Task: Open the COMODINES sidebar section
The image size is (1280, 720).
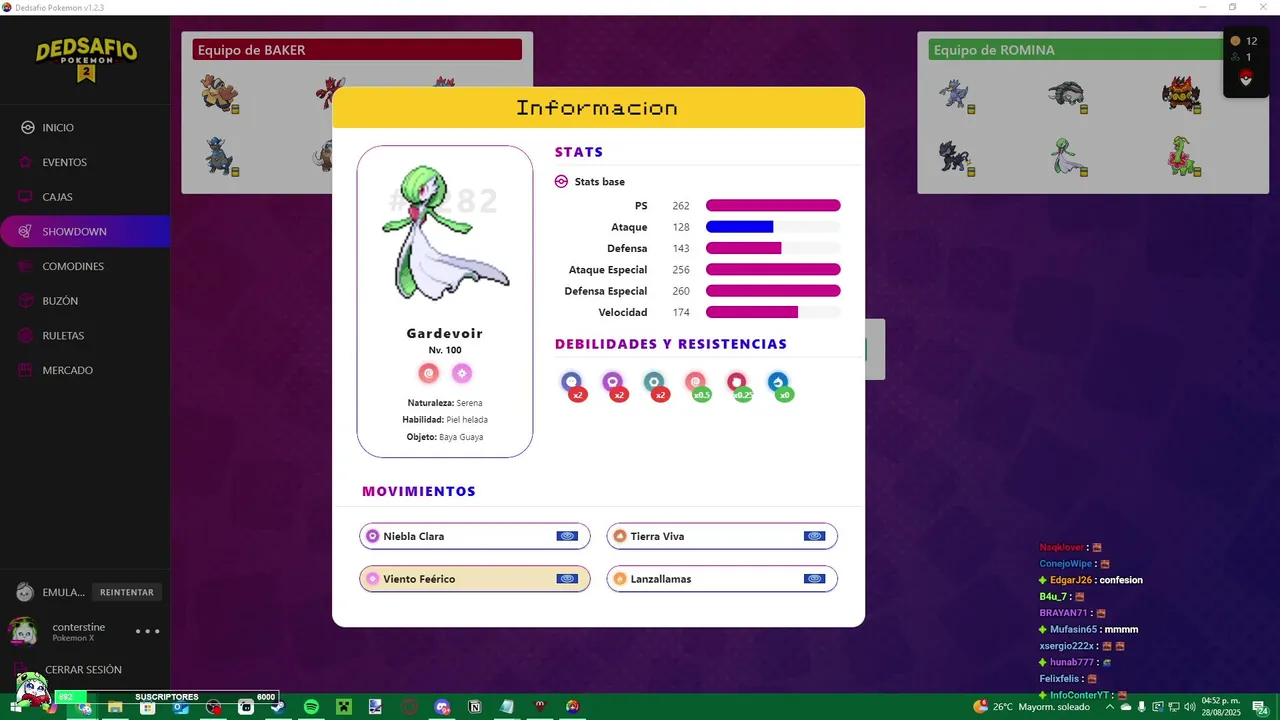Action: 85,266
